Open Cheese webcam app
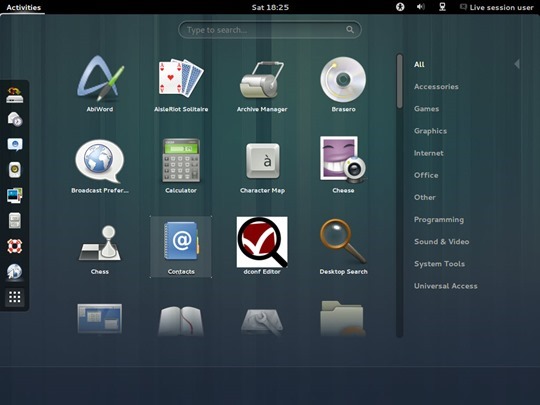Viewport: 540px width, 405px height. point(343,165)
